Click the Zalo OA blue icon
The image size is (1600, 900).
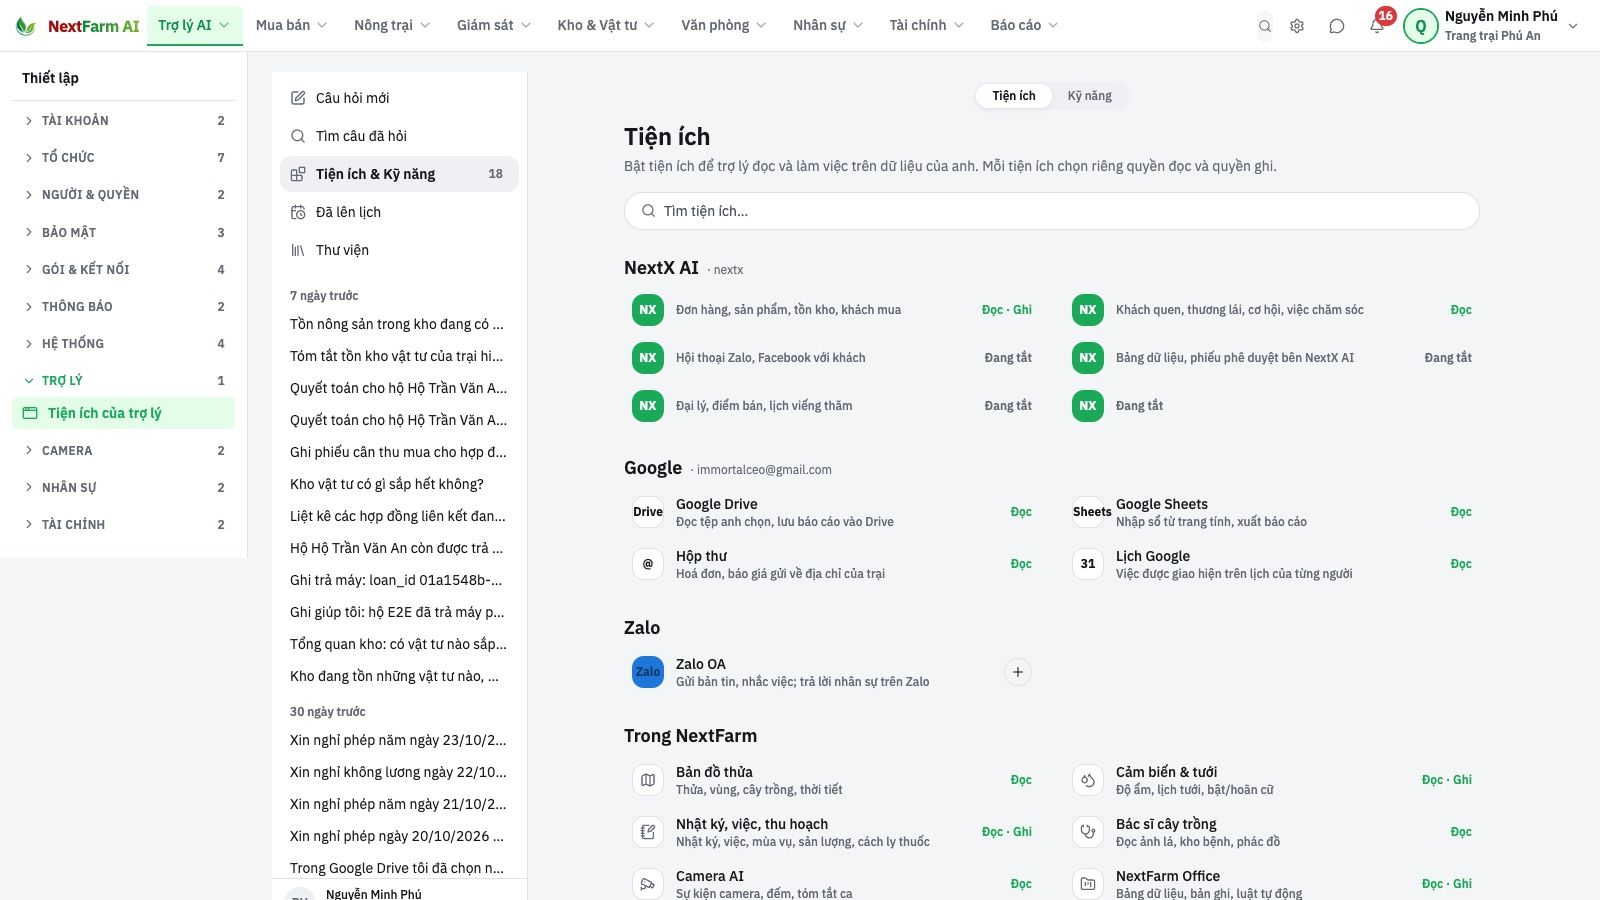point(648,672)
